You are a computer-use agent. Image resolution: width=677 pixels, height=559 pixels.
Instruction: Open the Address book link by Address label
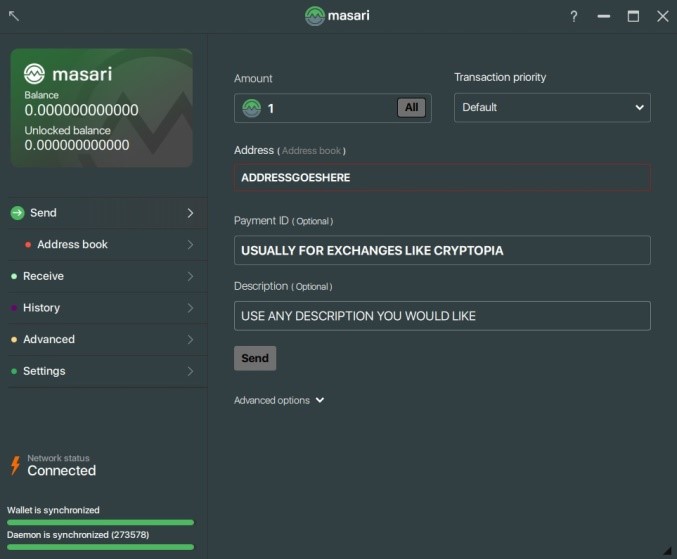(x=311, y=151)
